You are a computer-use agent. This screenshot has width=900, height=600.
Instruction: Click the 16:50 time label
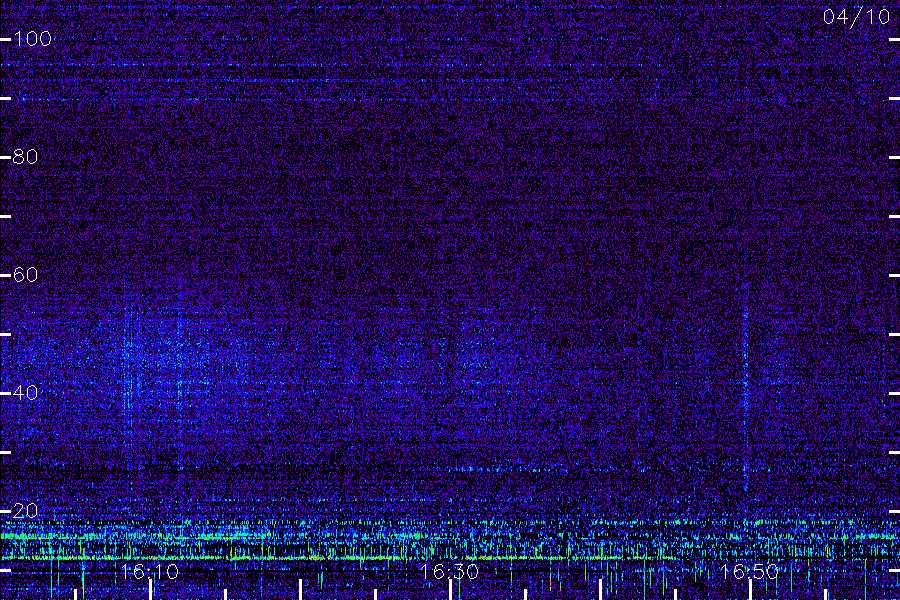click(749, 572)
